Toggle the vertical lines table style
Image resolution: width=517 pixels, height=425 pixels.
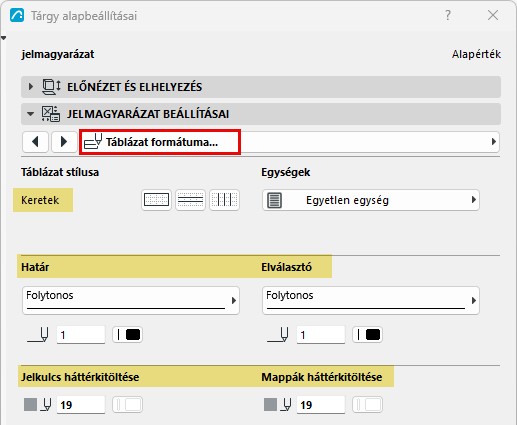[224, 200]
